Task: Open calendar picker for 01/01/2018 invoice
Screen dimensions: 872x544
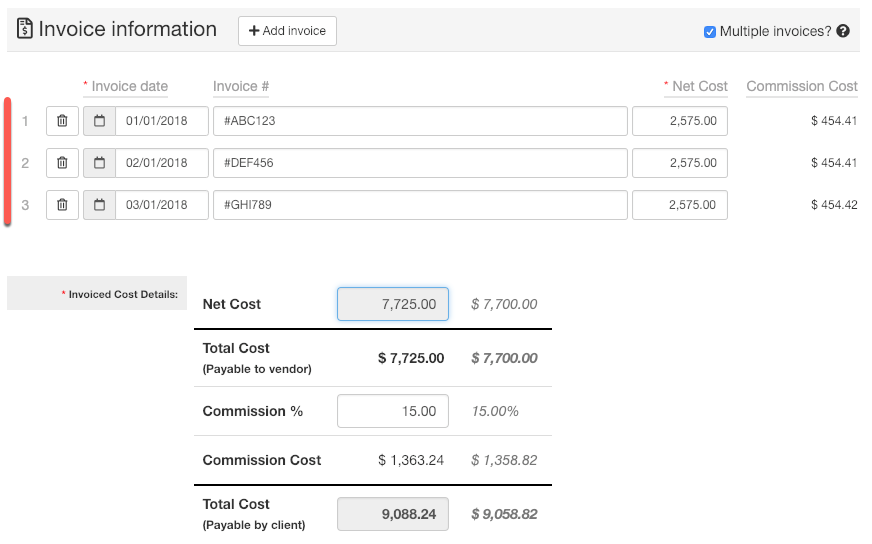Action: pos(99,121)
